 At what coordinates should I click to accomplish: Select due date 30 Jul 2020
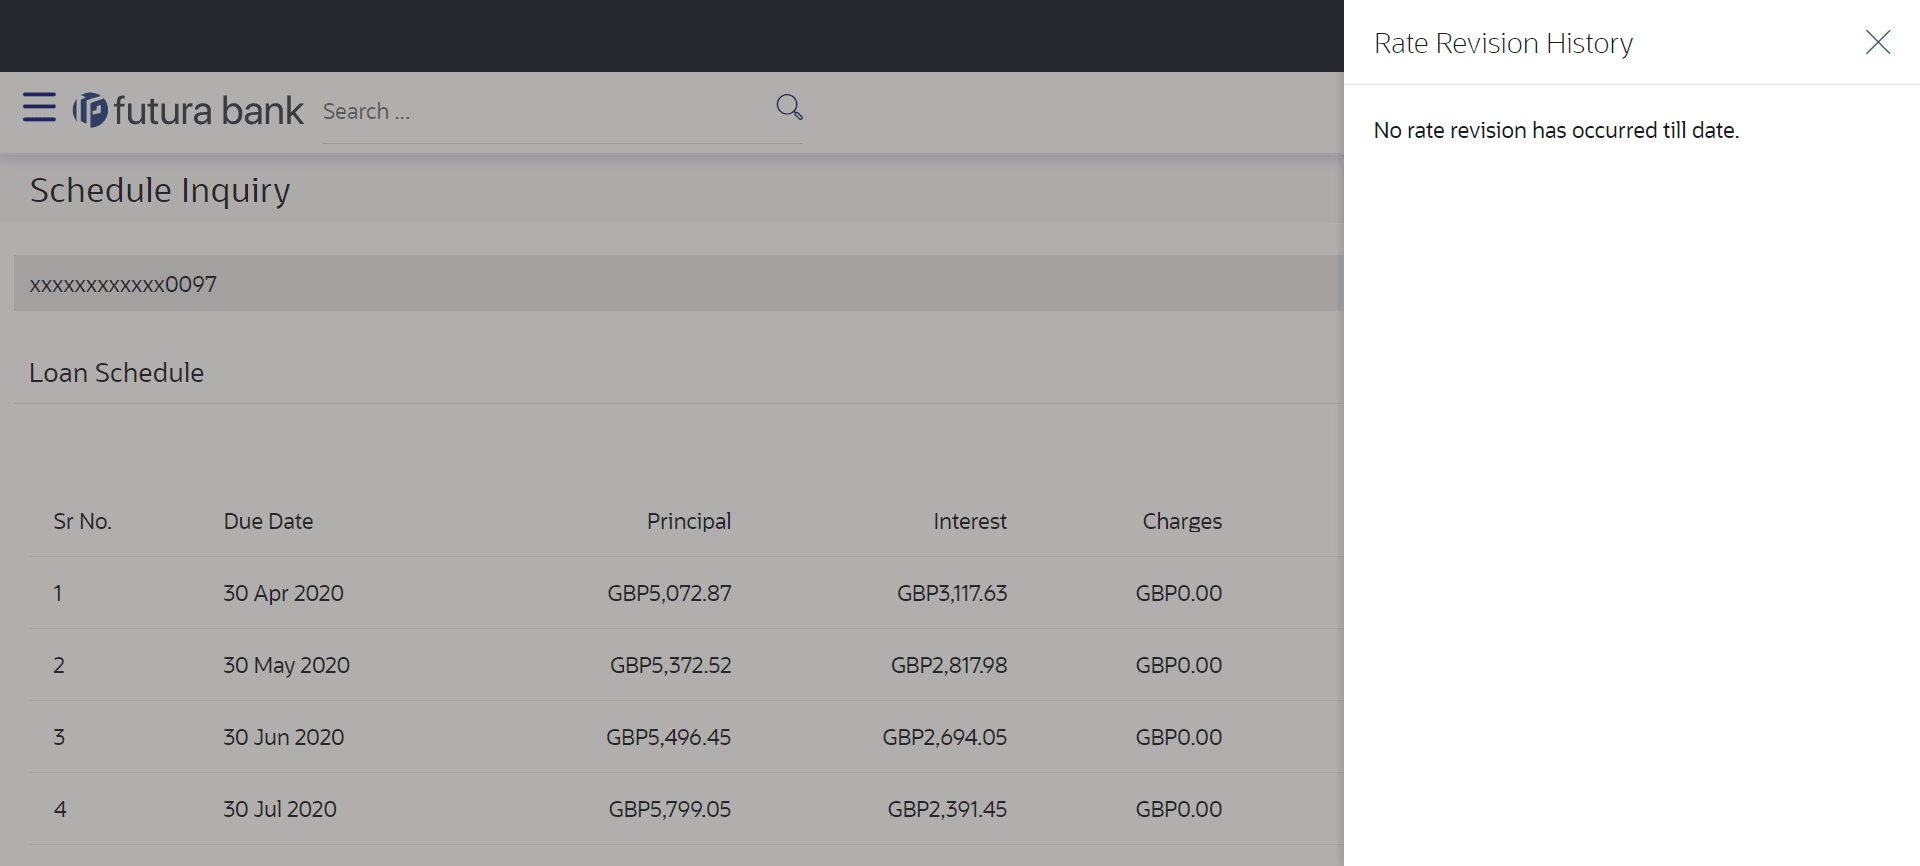coord(280,809)
